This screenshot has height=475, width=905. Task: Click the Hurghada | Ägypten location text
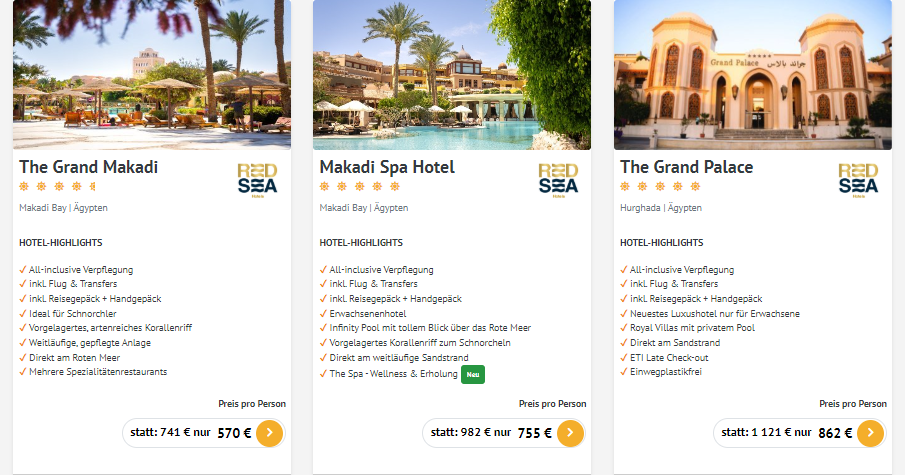tap(661, 208)
